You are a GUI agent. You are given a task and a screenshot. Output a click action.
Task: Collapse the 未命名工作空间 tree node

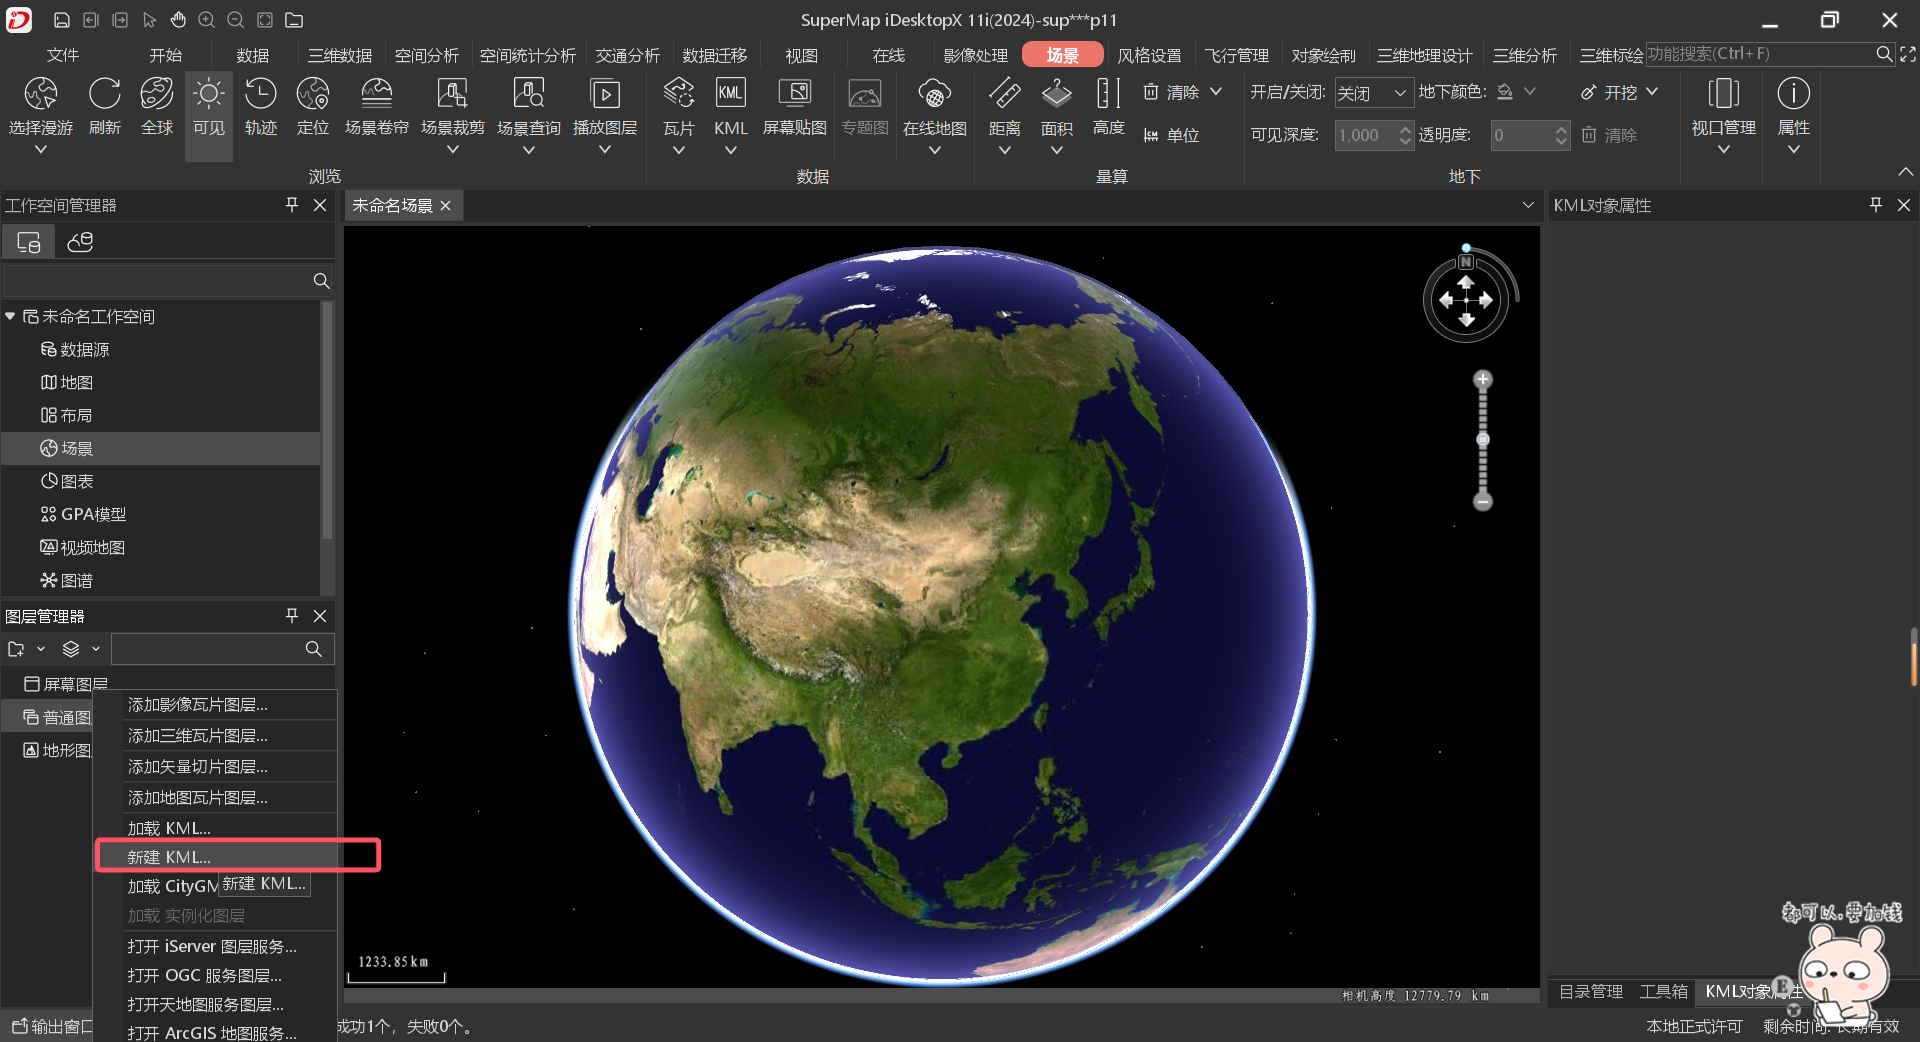10,316
